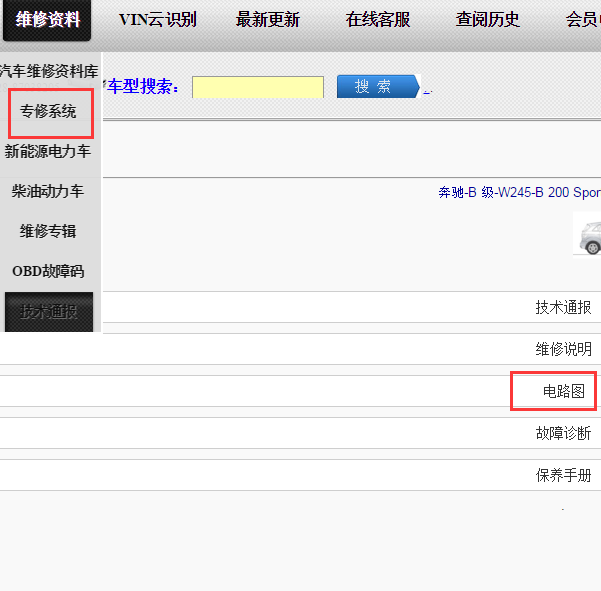This screenshot has height=591, width=601.
Task: Select 专修系统 in the sidebar
Action: point(48,112)
